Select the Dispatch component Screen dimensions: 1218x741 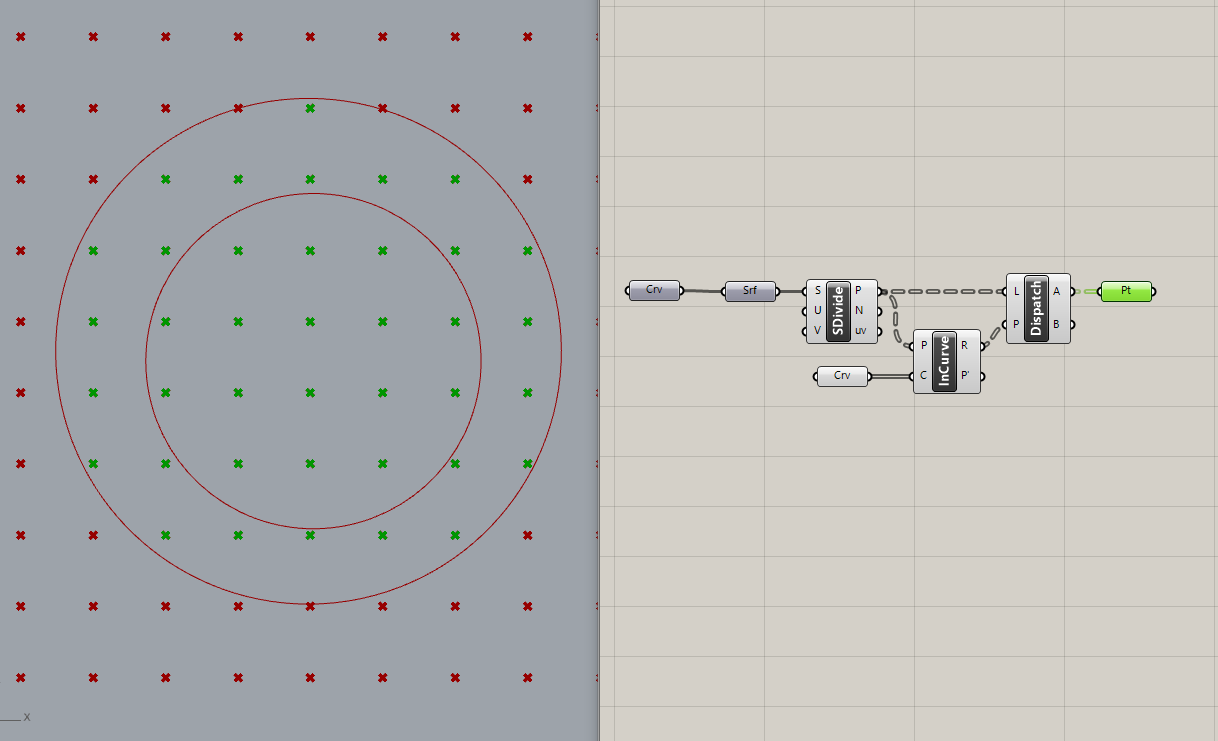tap(1037, 308)
